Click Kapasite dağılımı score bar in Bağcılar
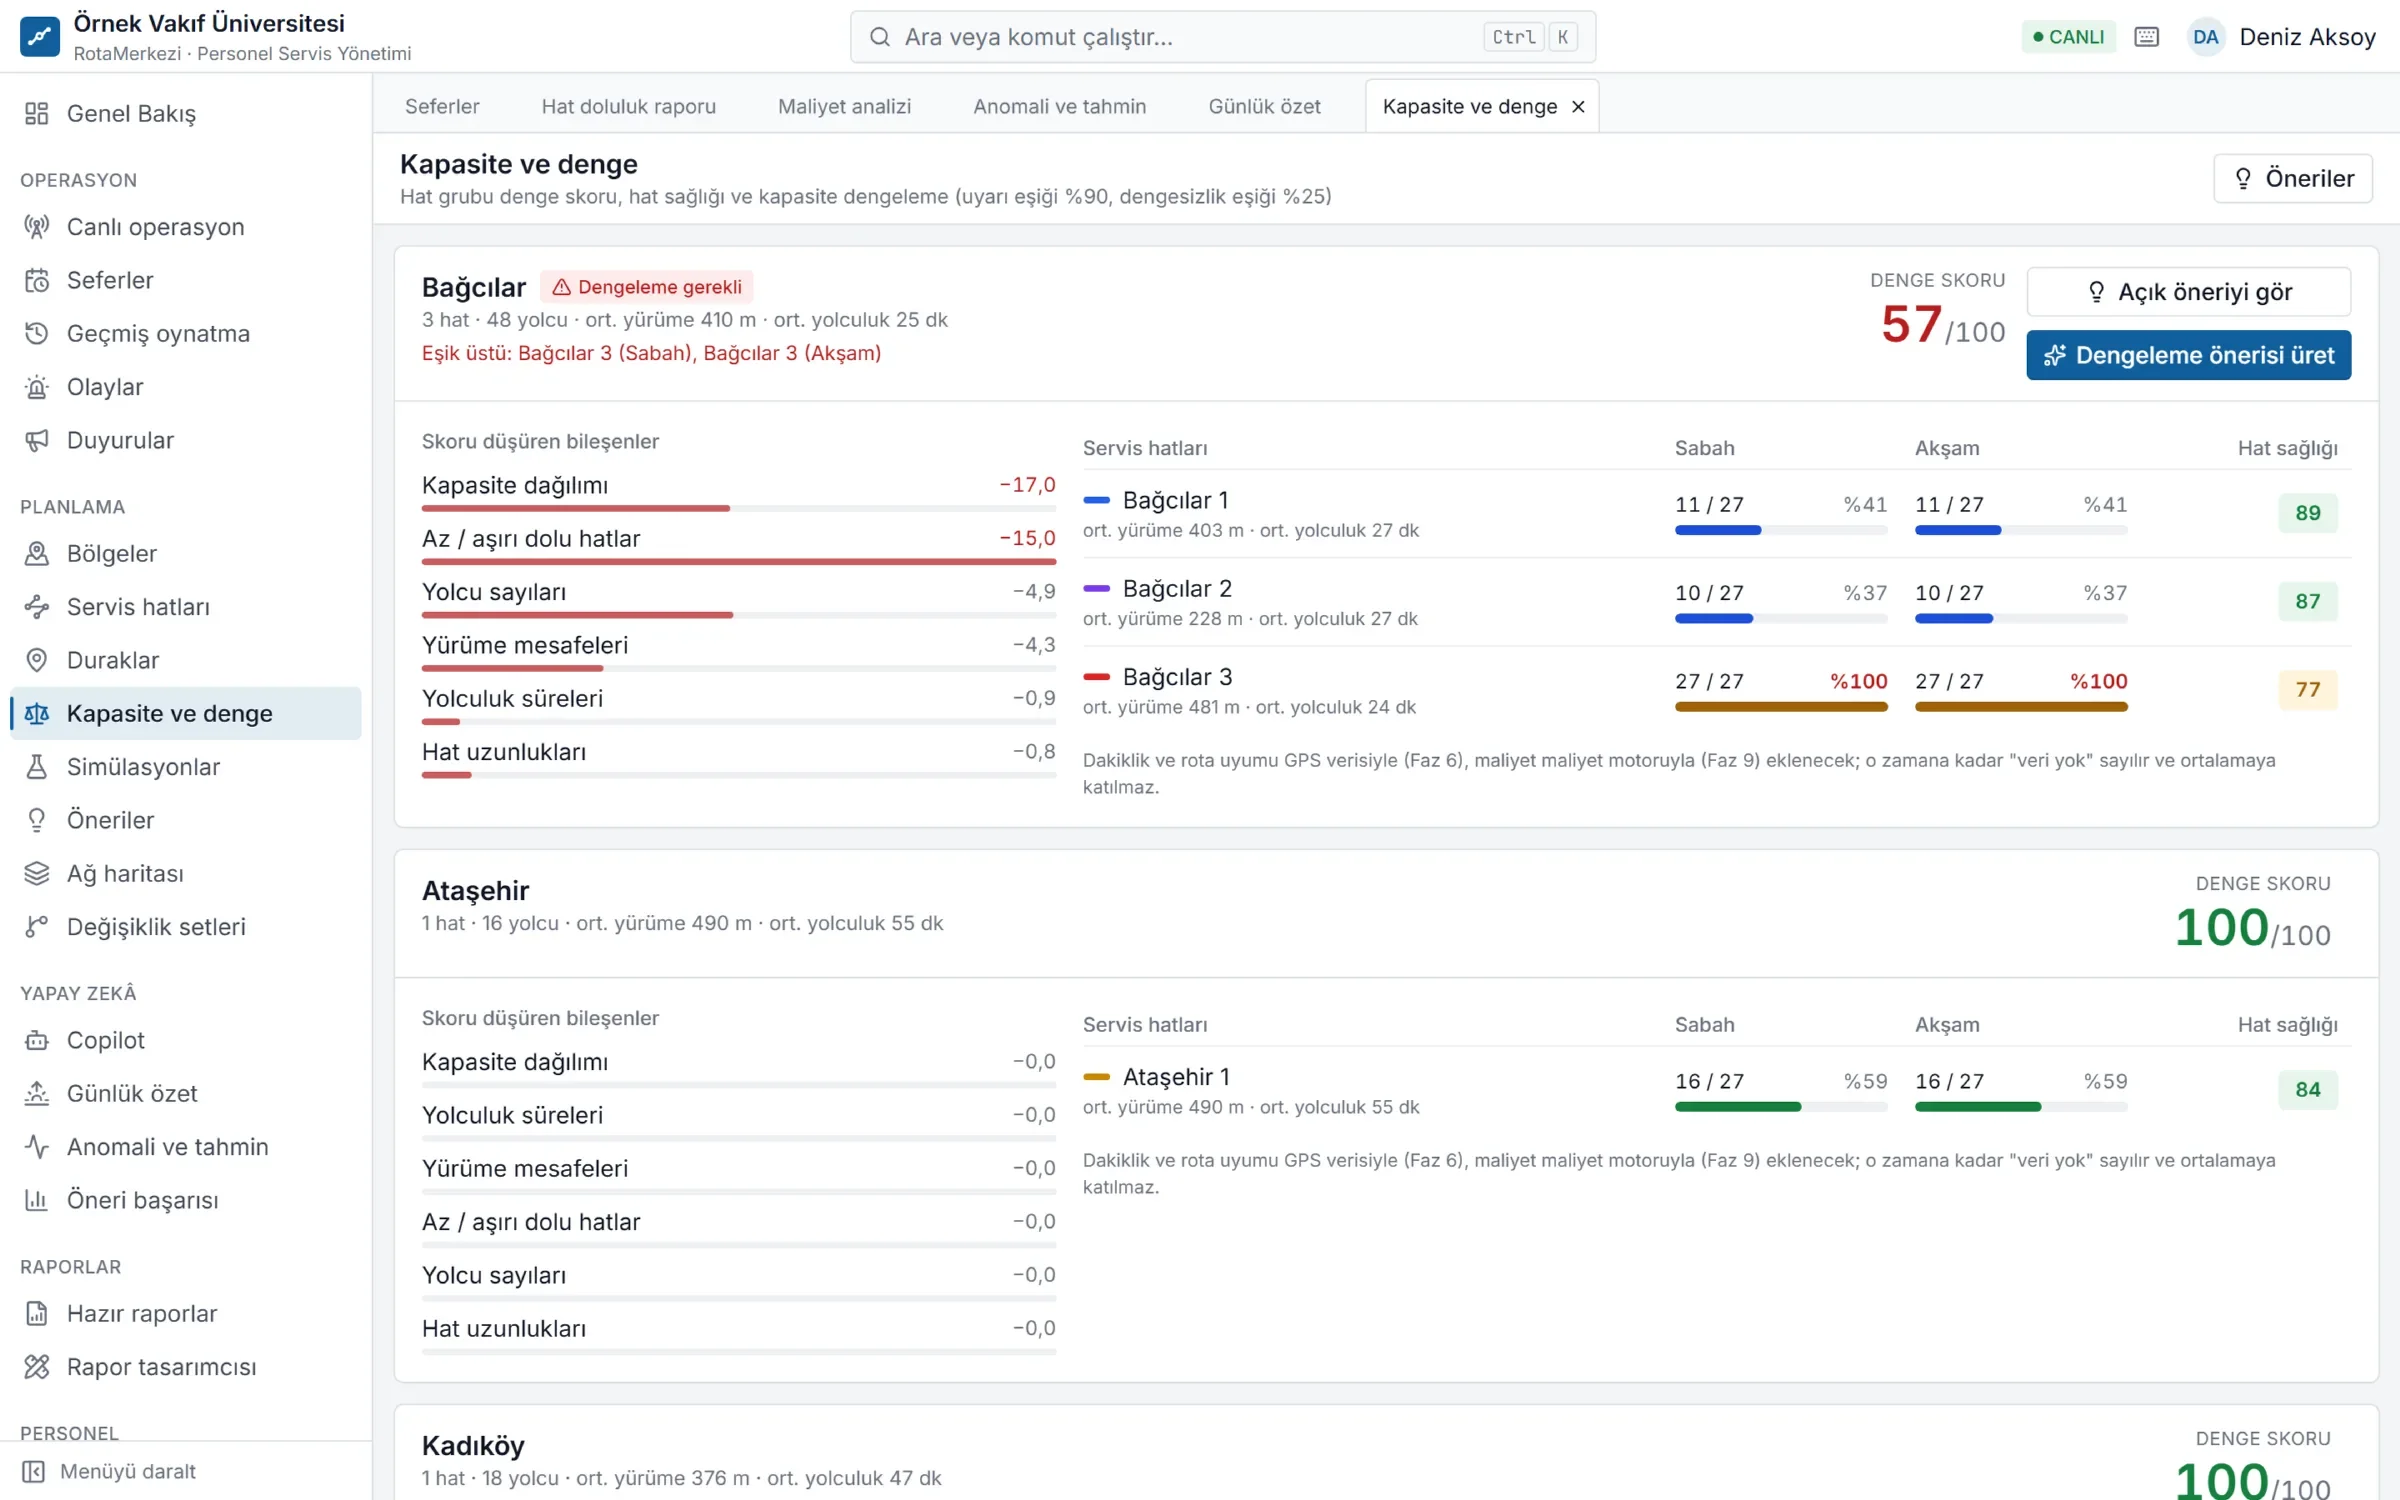2400x1500 pixels. pos(738,509)
